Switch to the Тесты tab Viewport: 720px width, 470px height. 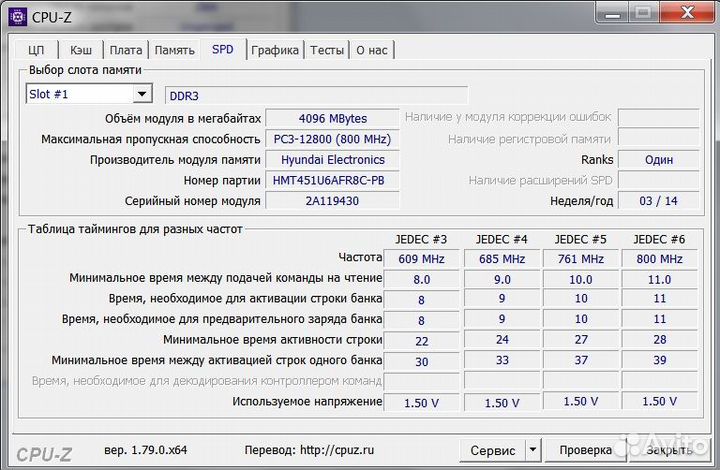[x=327, y=50]
